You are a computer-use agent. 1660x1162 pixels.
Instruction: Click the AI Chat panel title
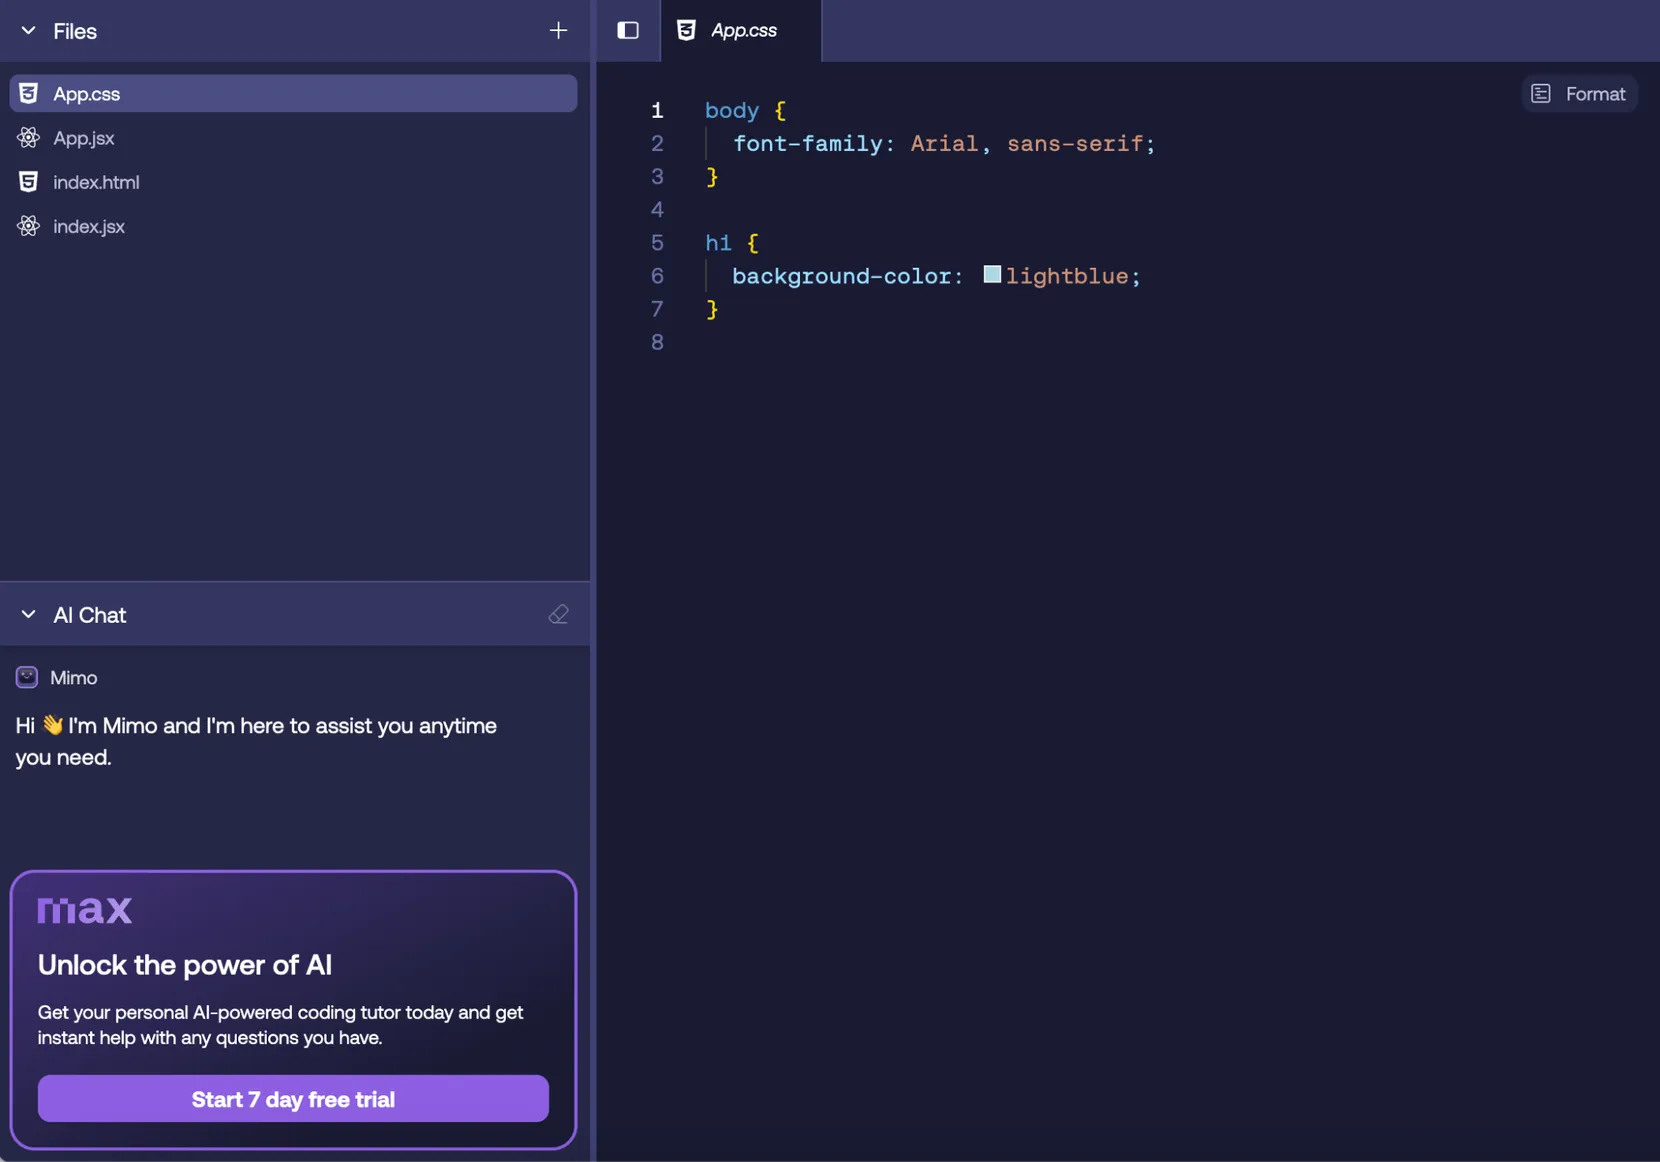[x=90, y=614]
